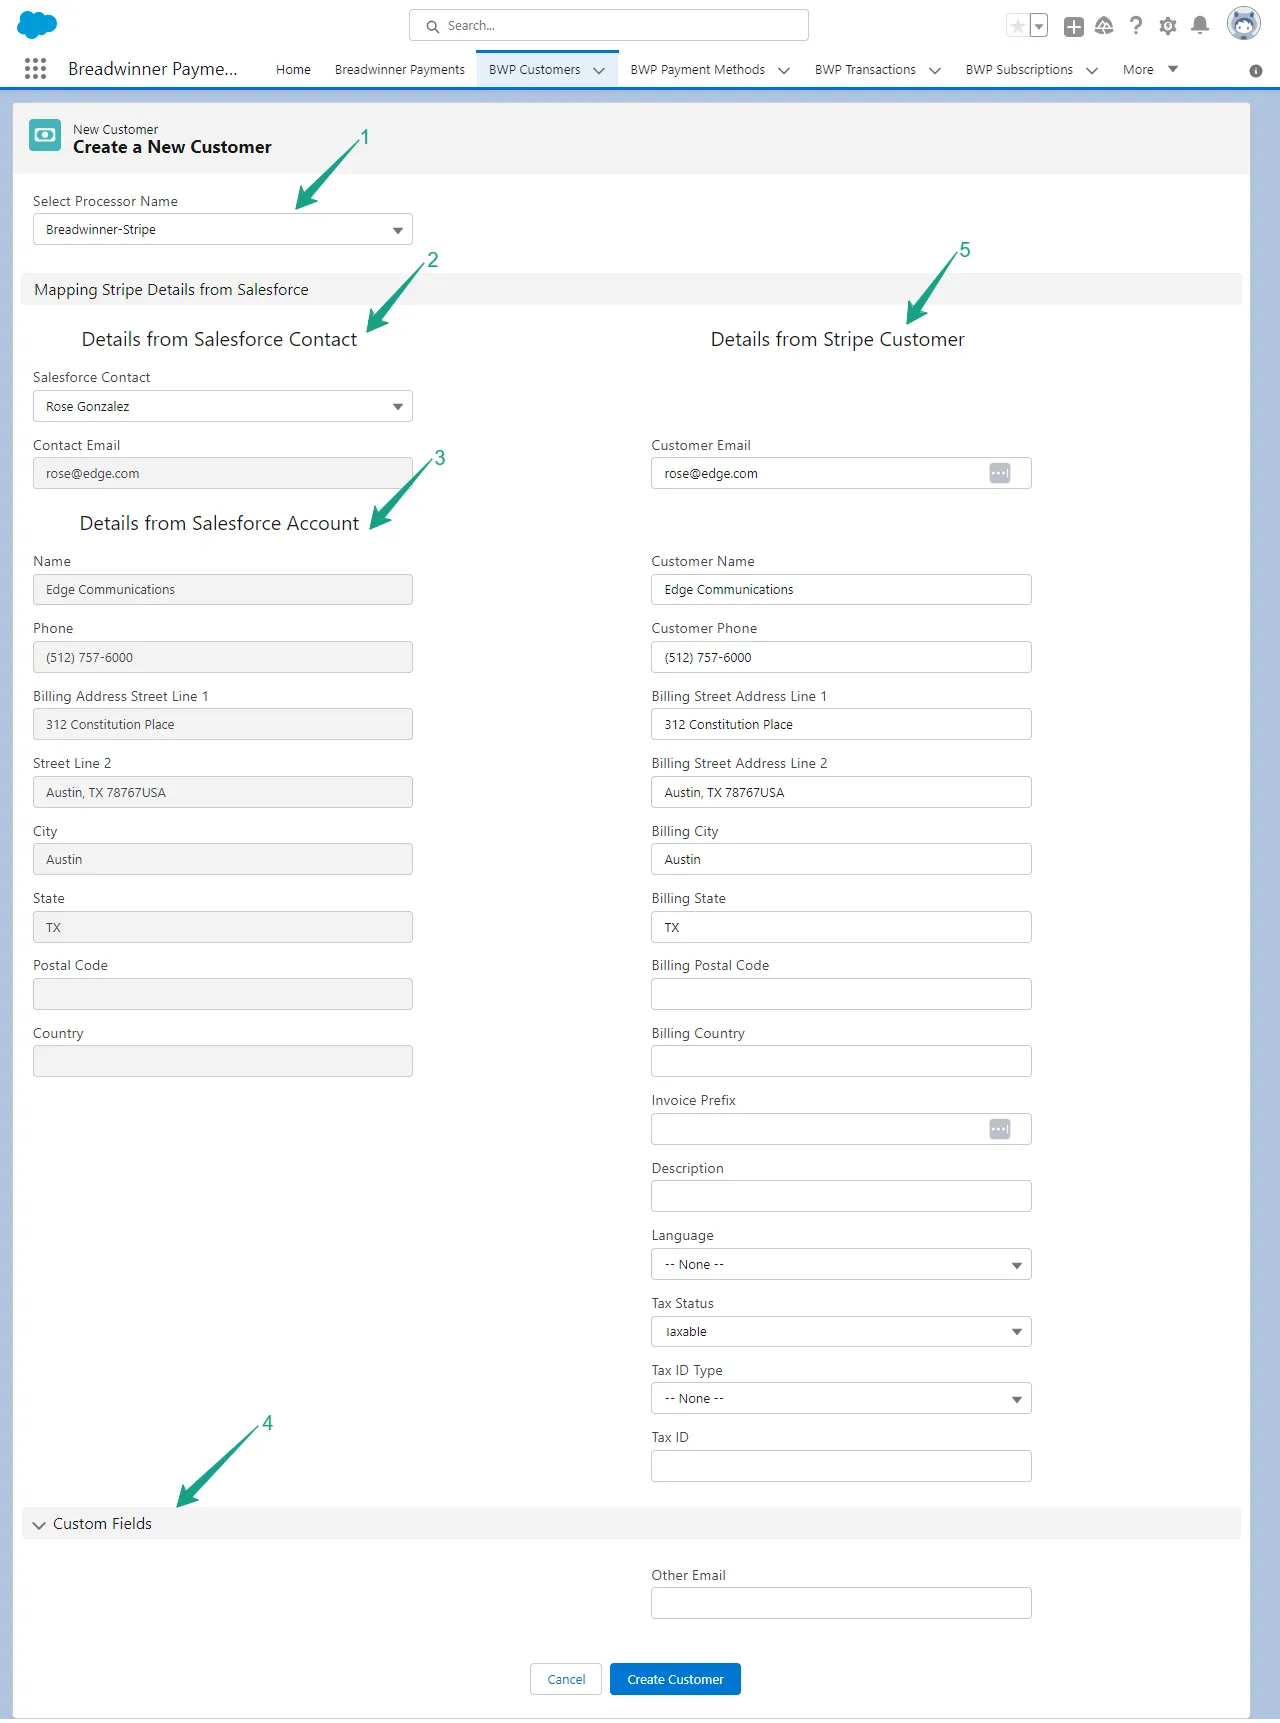Screen dimensions: 1280x1723
Task: Click the Customer Phone field
Action: 841,657
